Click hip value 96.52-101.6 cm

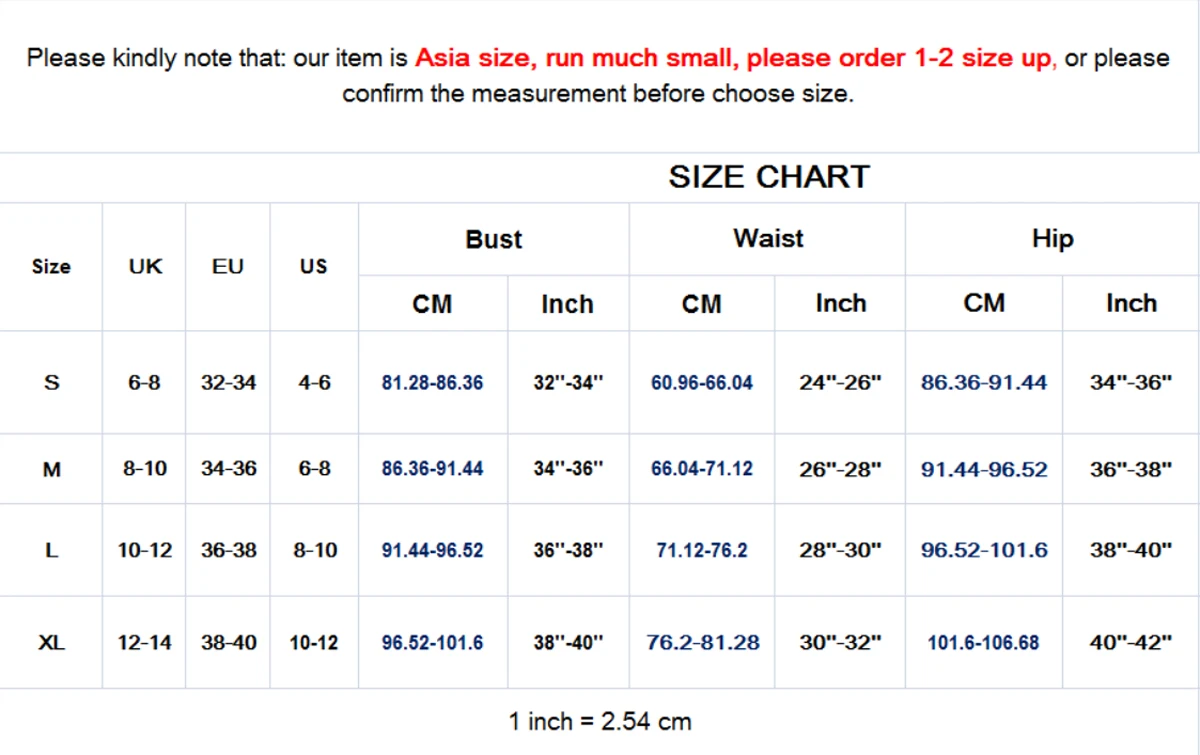pyautogui.click(x=984, y=550)
